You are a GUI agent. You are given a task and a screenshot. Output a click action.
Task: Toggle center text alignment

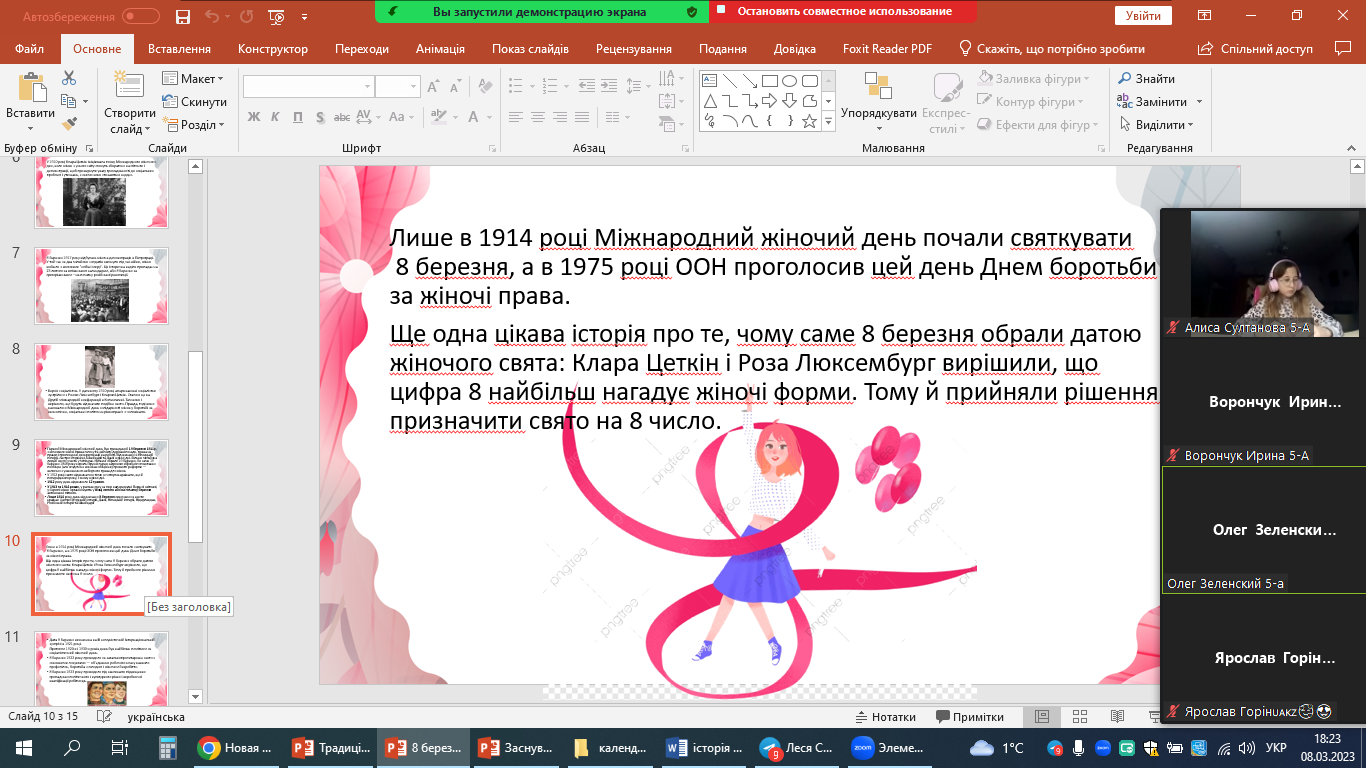pyautogui.click(x=537, y=119)
